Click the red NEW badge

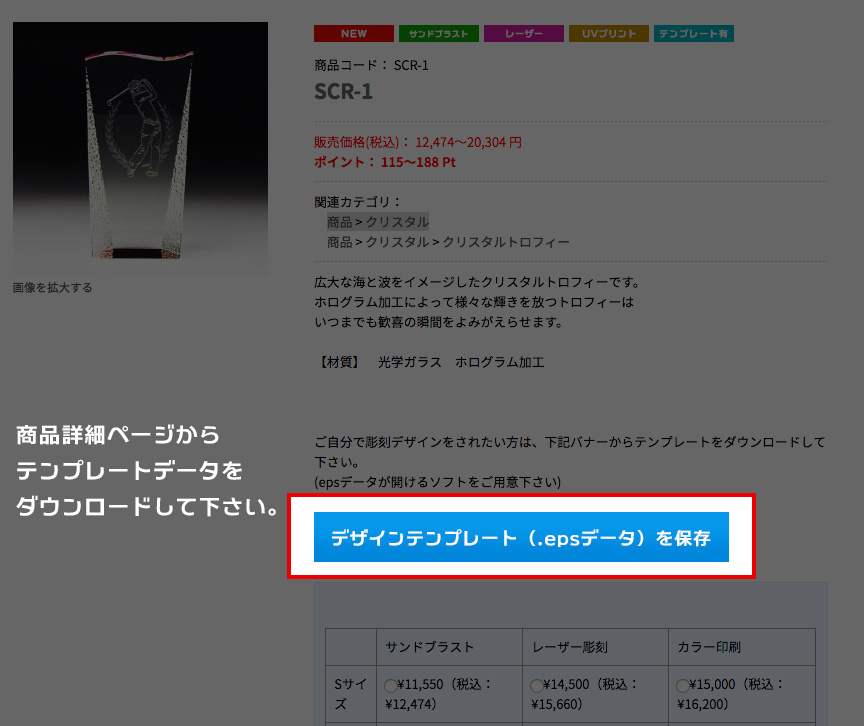tap(354, 34)
